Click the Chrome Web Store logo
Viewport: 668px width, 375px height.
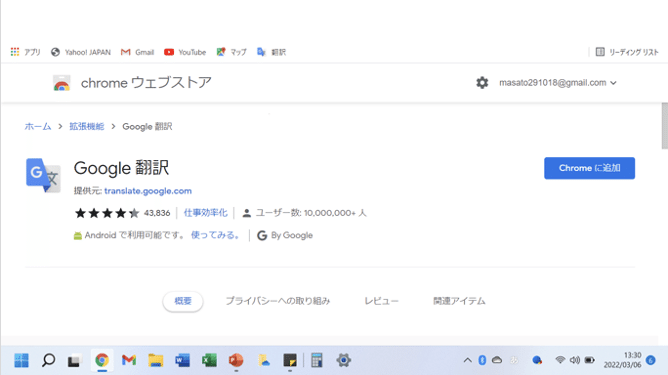click(x=62, y=83)
